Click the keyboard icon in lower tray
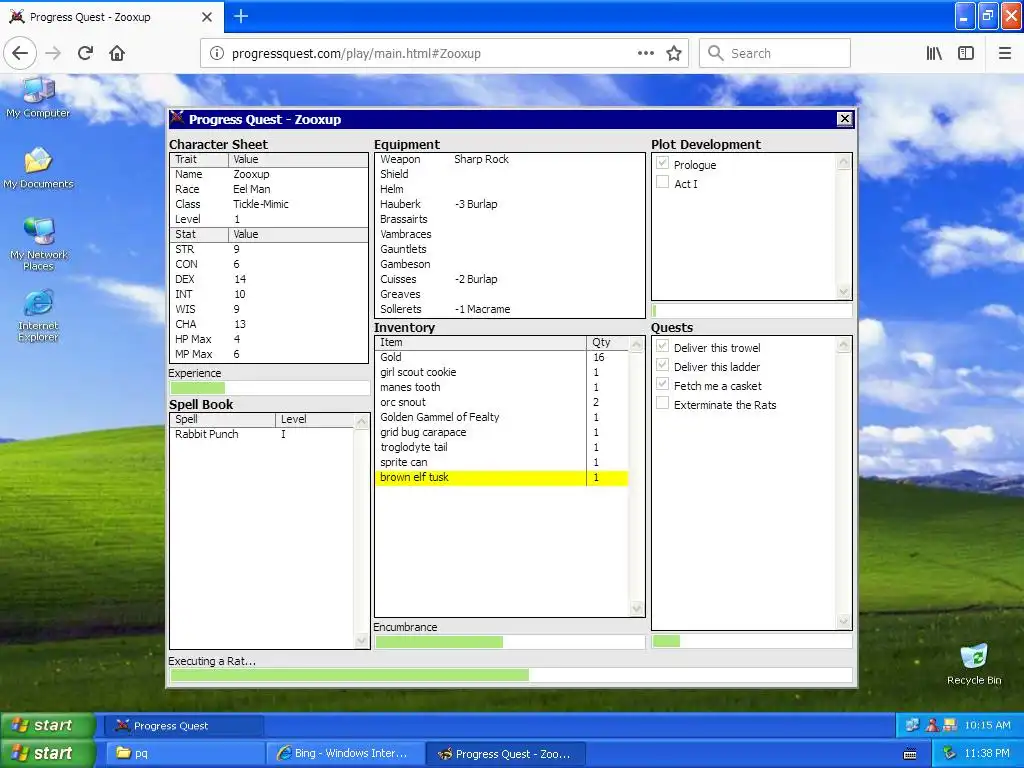This screenshot has width=1024, height=768. point(910,754)
